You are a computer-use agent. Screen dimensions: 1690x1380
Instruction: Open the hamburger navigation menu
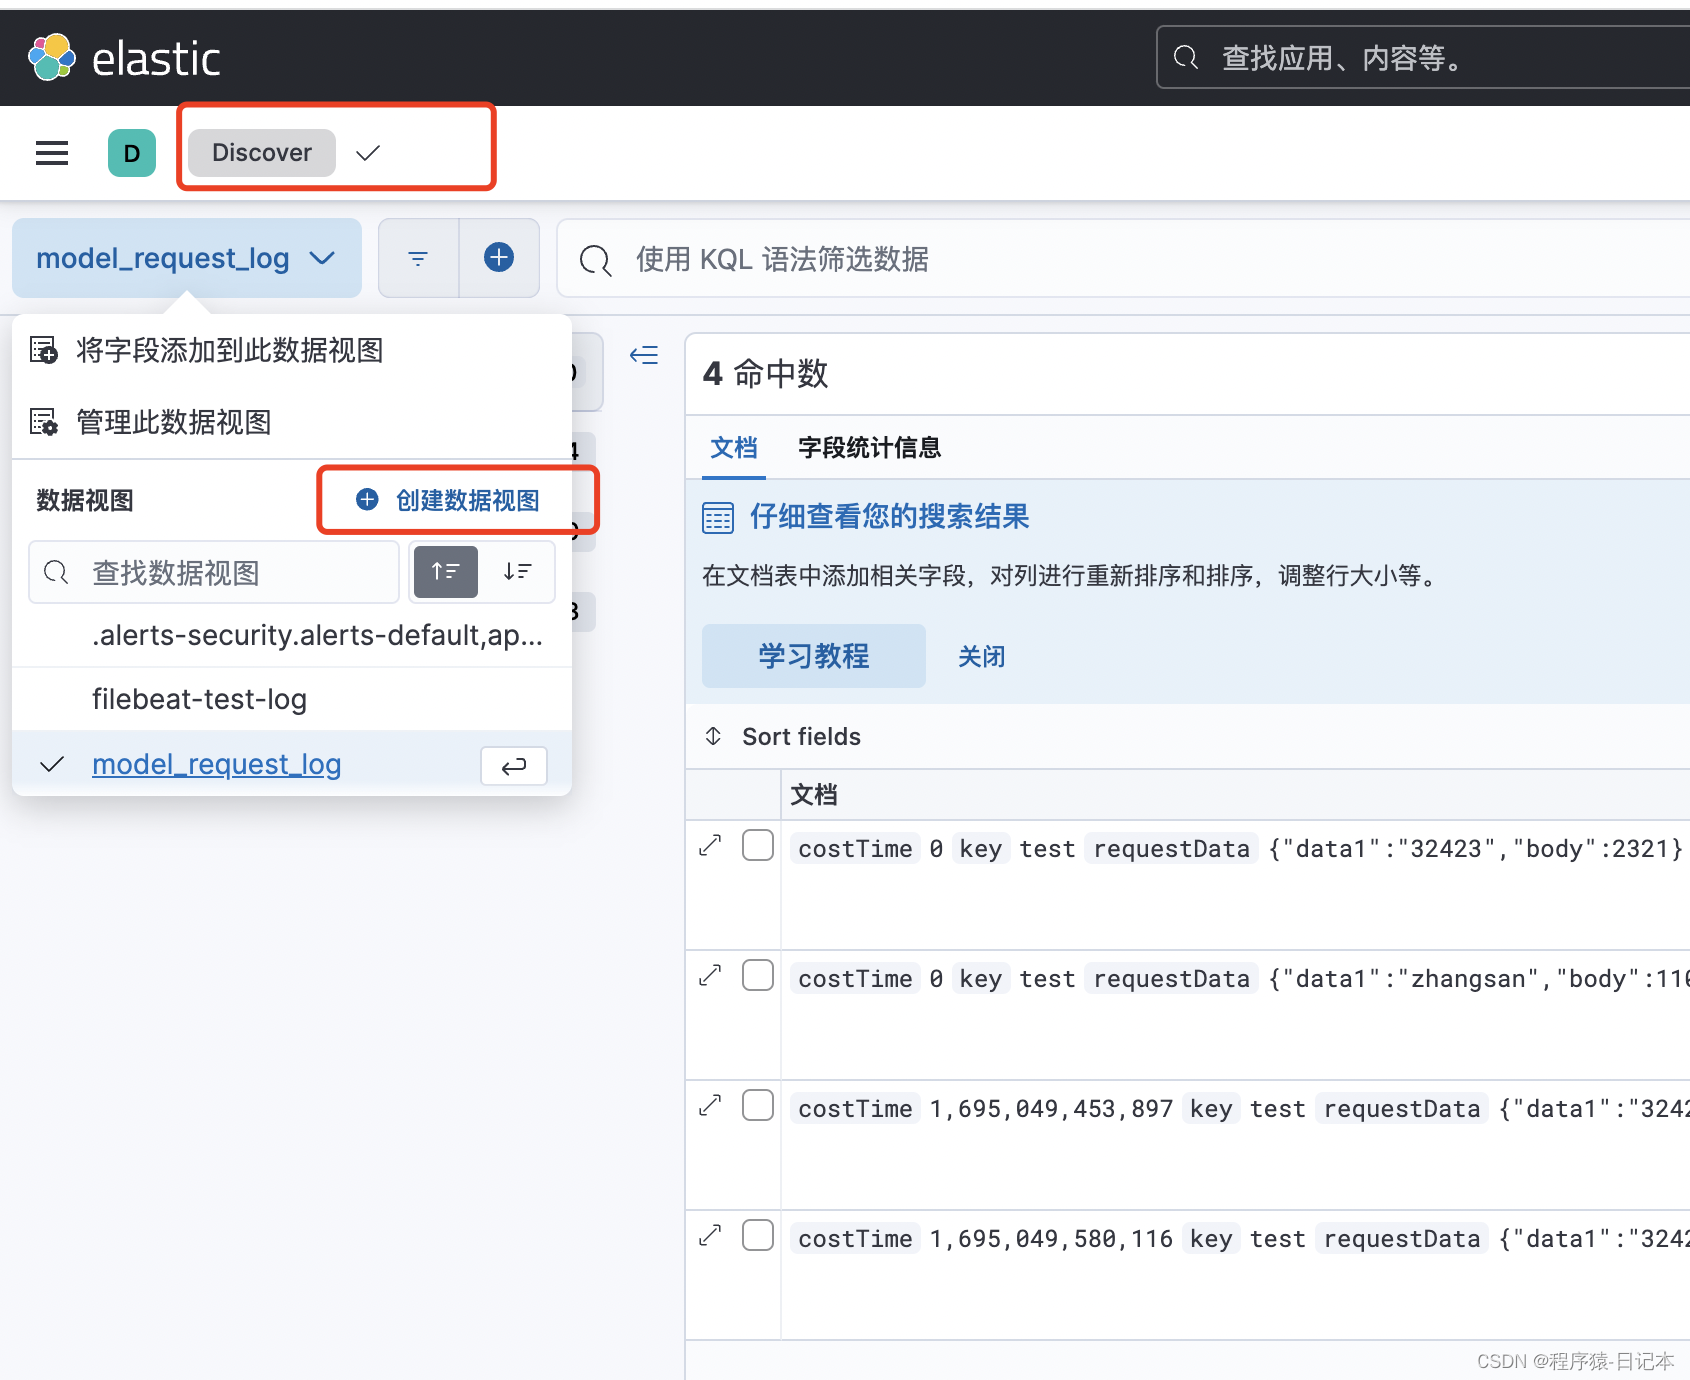click(x=52, y=153)
